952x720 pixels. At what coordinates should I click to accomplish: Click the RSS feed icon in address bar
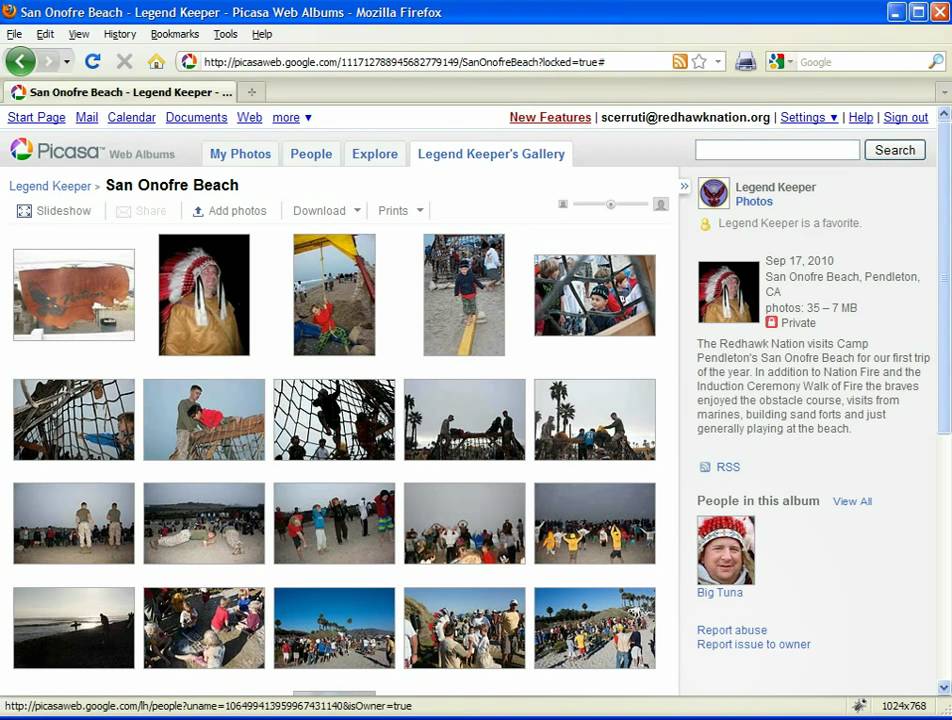[x=680, y=61]
